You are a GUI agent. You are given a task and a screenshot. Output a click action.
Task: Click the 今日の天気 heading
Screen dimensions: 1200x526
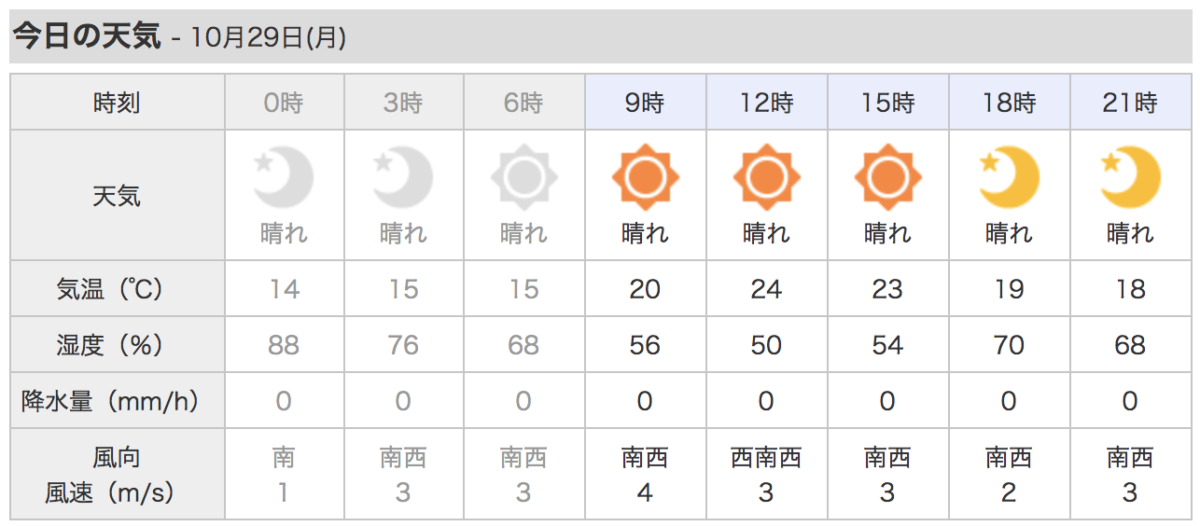click(x=86, y=37)
